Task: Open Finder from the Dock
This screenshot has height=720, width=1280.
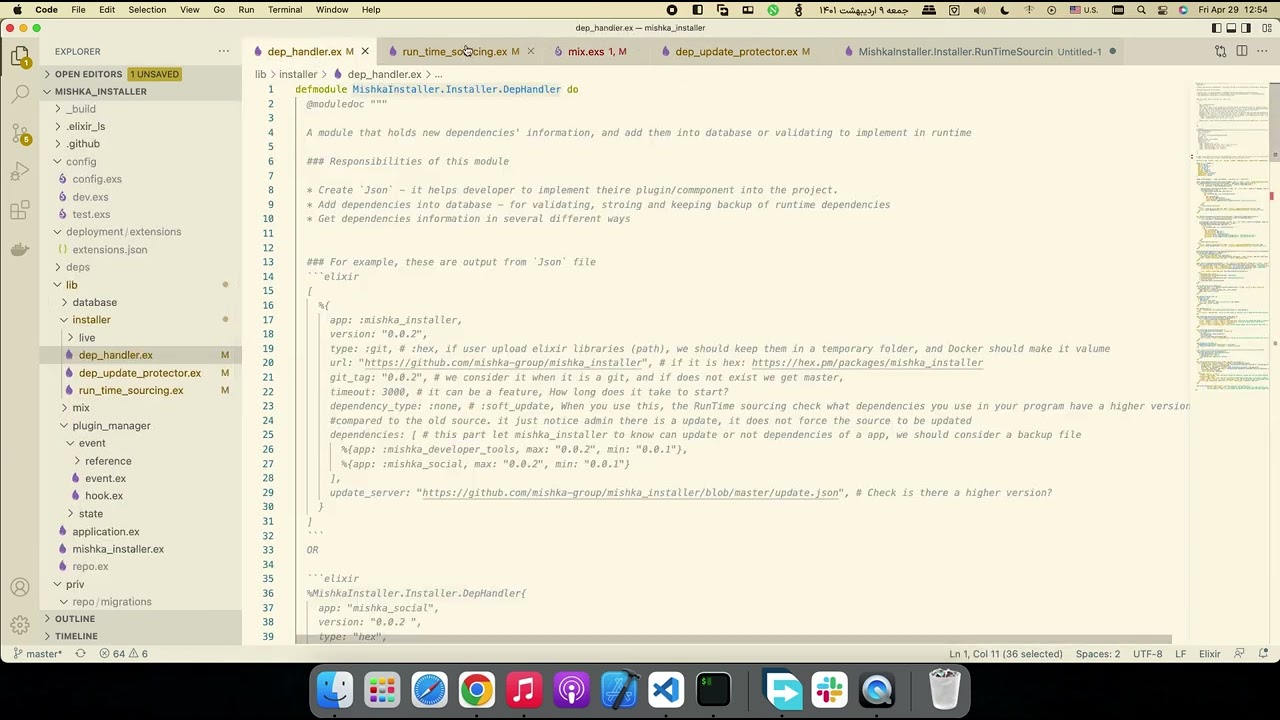Action: [x=335, y=690]
